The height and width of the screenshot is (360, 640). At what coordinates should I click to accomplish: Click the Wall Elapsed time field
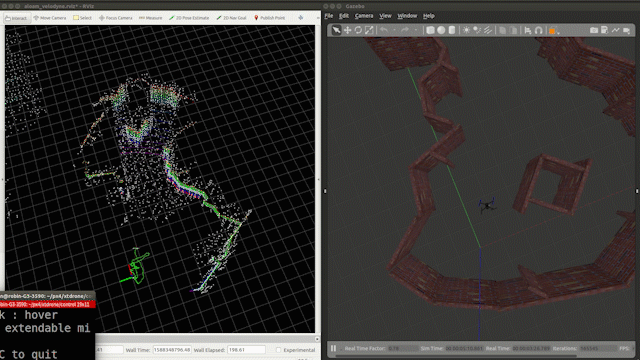pyautogui.click(x=246, y=350)
